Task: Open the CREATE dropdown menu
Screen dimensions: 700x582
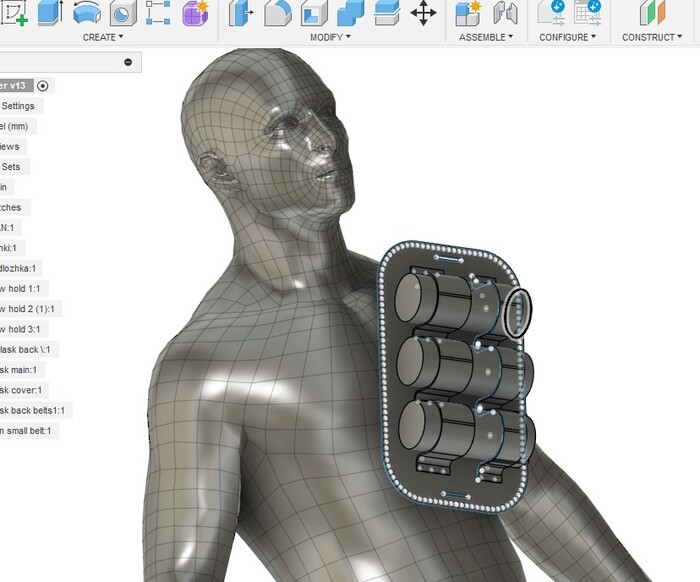Action: click(x=103, y=37)
